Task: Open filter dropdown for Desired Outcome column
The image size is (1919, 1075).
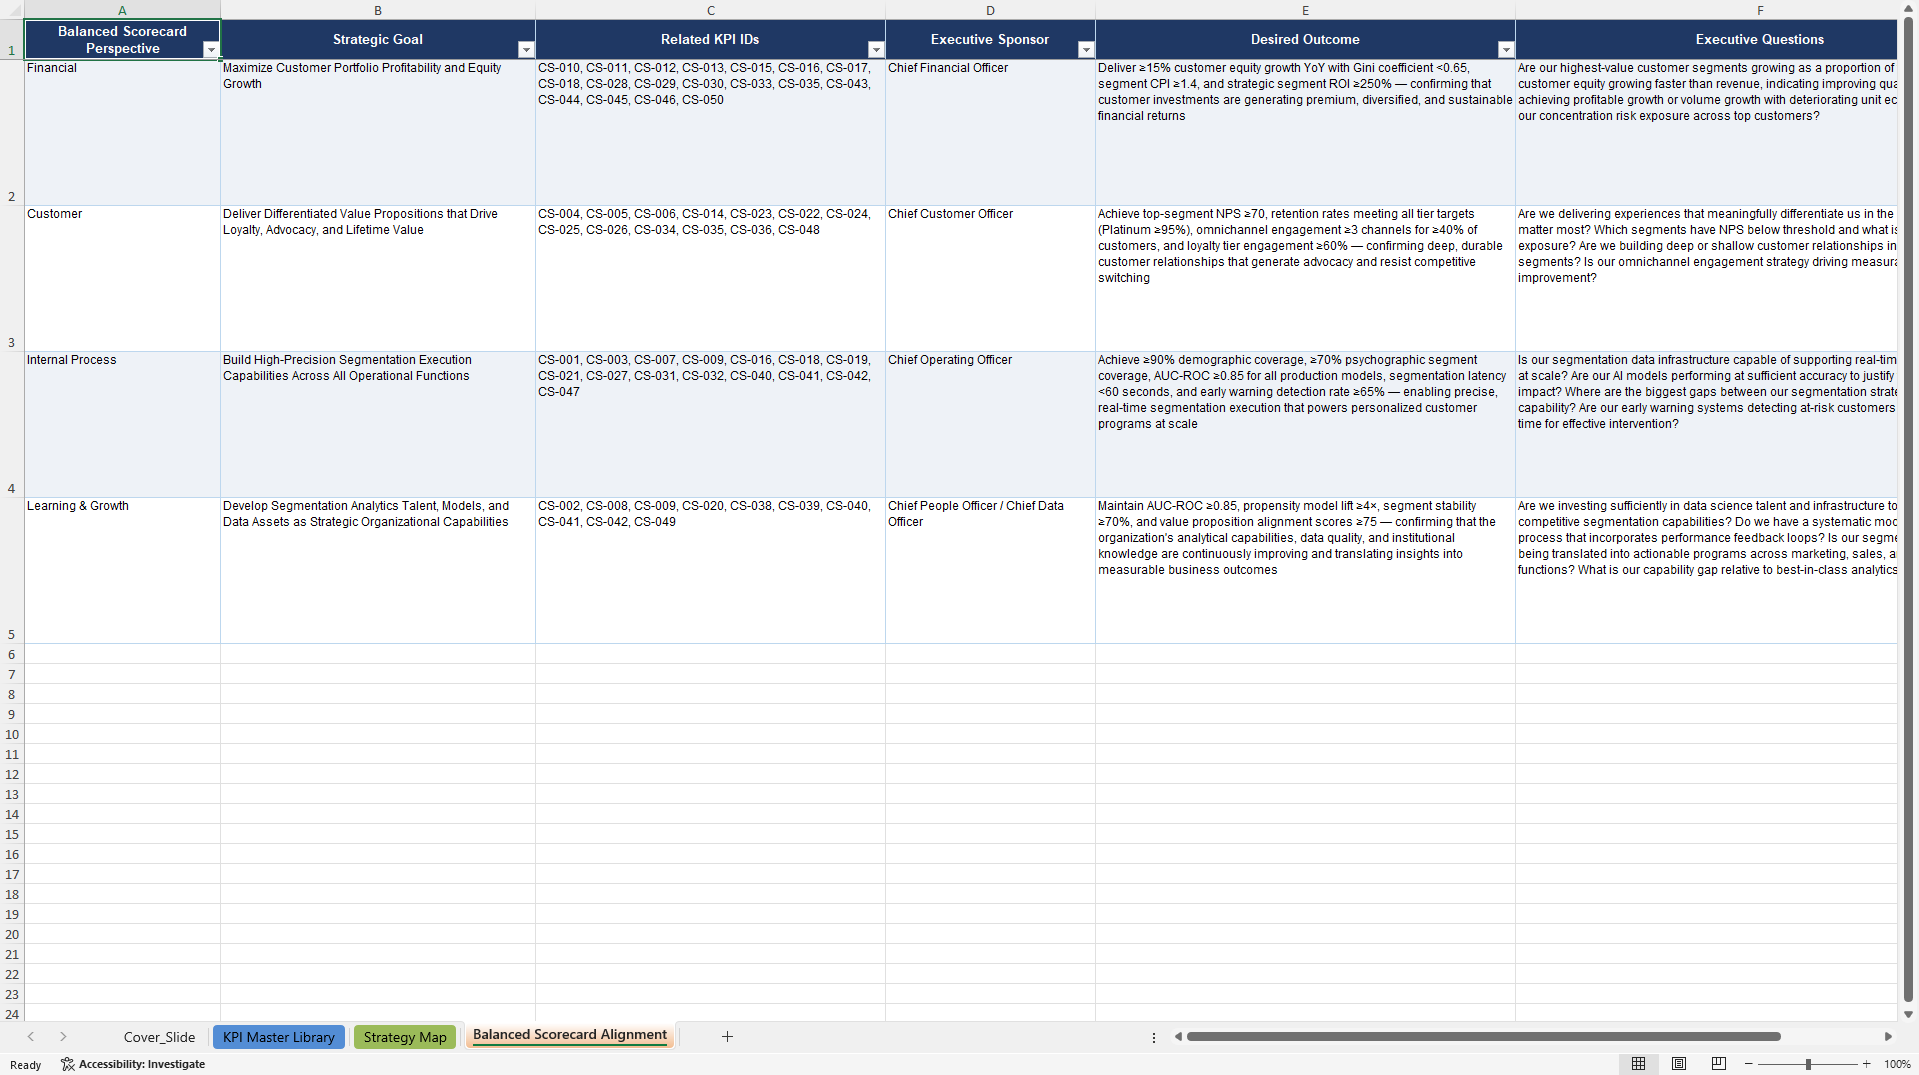Action: pos(1506,50)
